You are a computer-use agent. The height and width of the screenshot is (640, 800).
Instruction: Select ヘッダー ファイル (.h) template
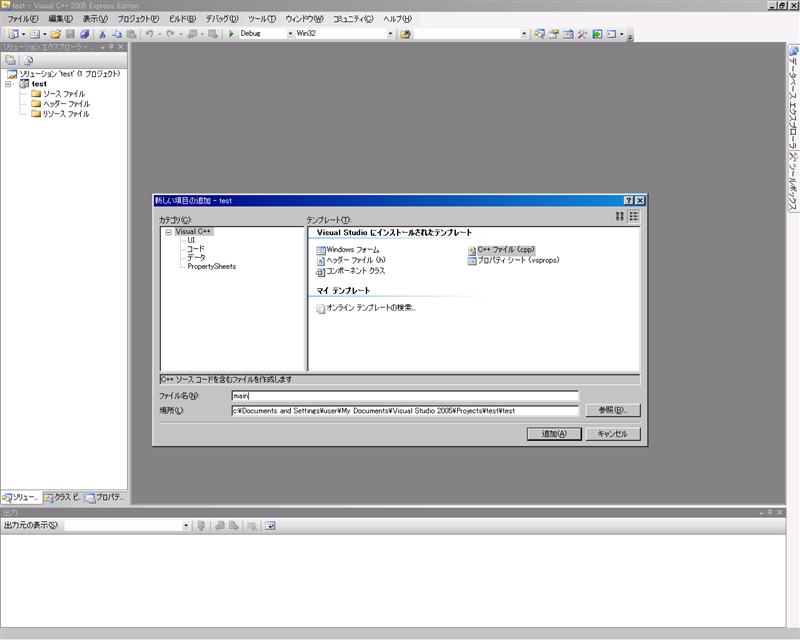pyautogui.click(x=351, y=260)
